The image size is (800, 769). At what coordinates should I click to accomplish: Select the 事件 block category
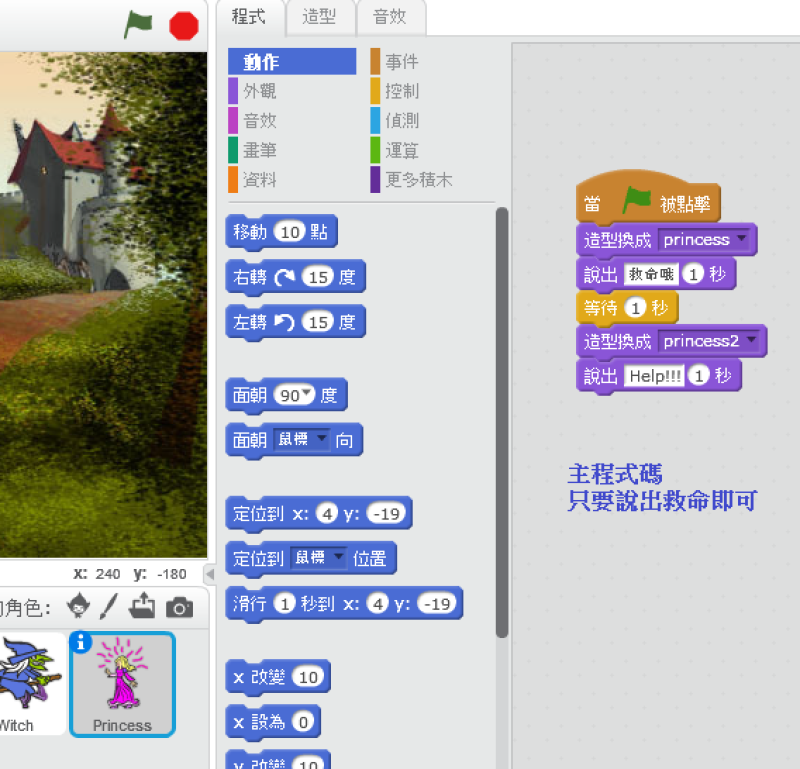(x=401, y=62)
